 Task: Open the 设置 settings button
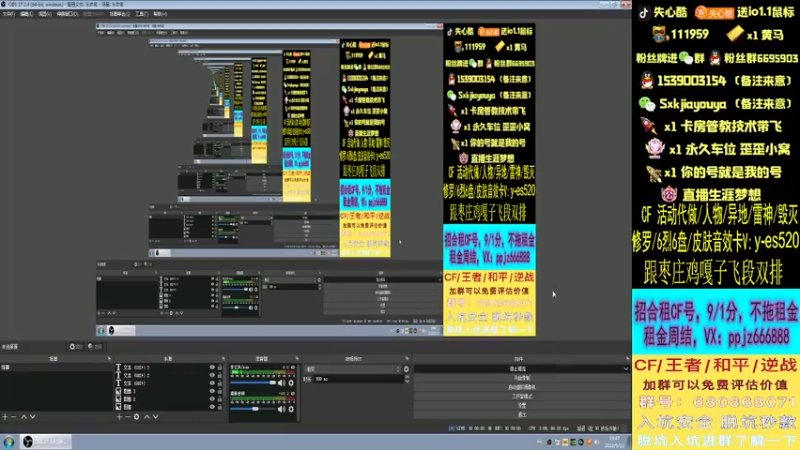click(x=522, y=406)
